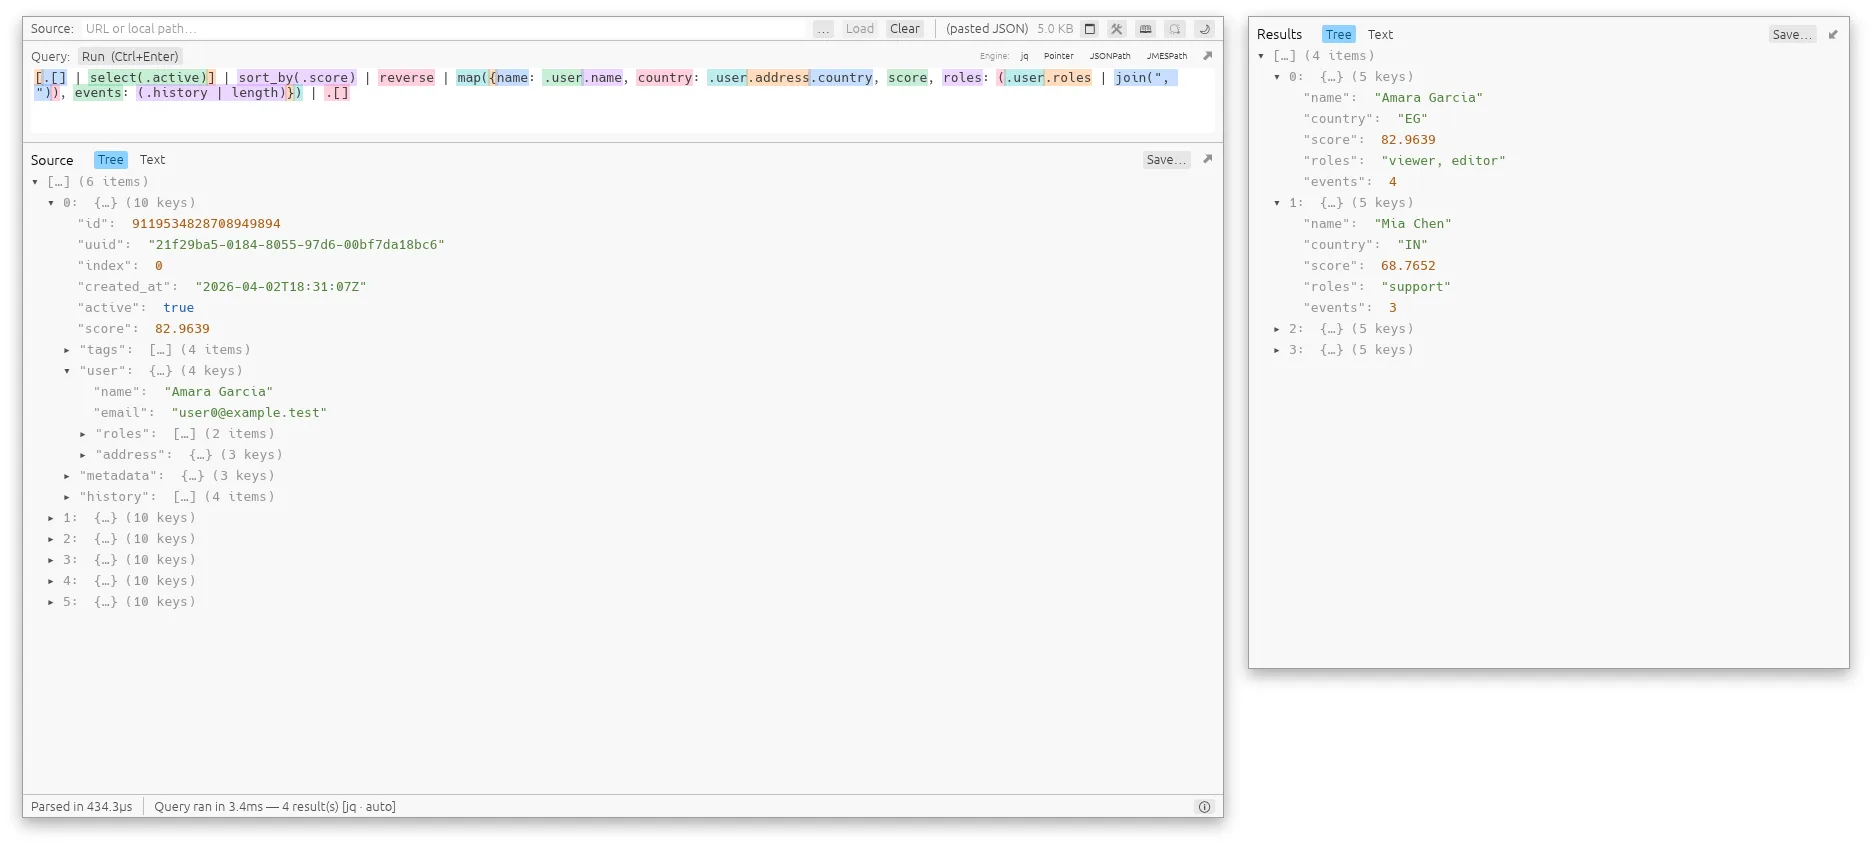This screenshot has height=846, width=1872.
Task: Select the JSONPath engine option
Action: coord(1110,56)
